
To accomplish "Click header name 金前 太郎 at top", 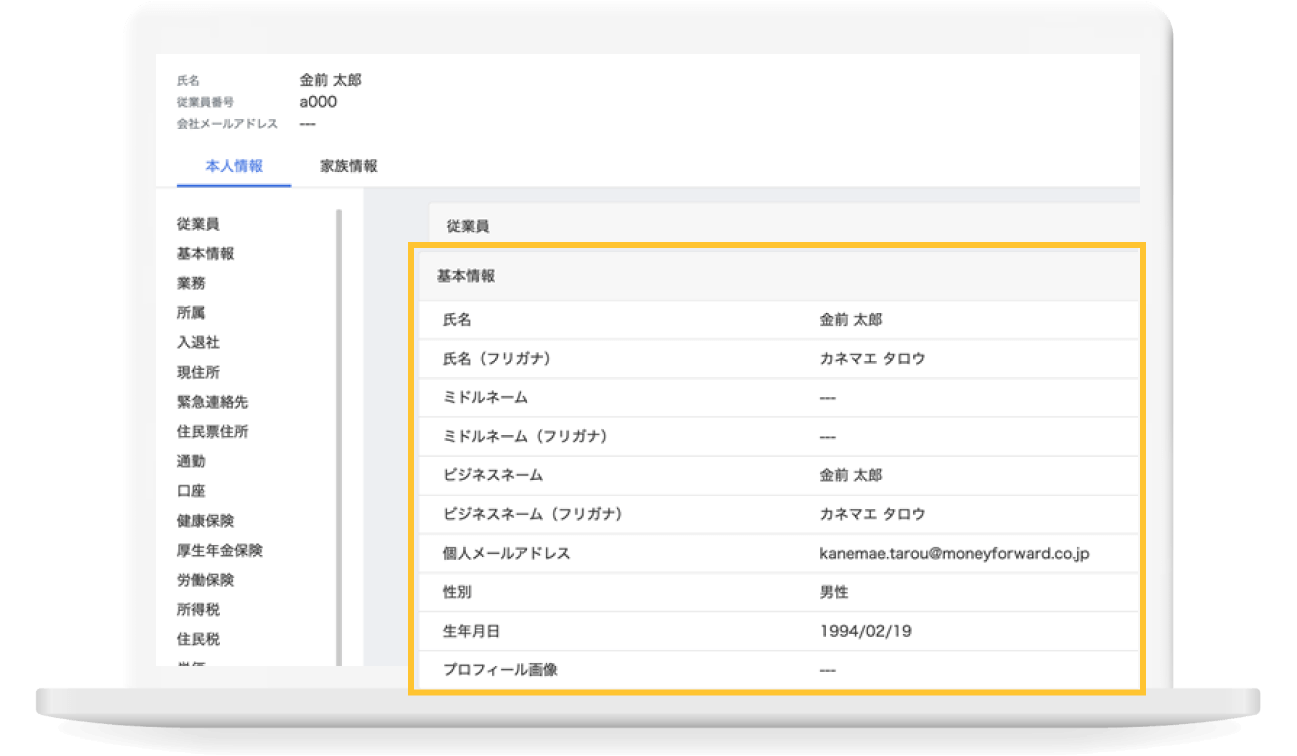I will click(330, 80).
